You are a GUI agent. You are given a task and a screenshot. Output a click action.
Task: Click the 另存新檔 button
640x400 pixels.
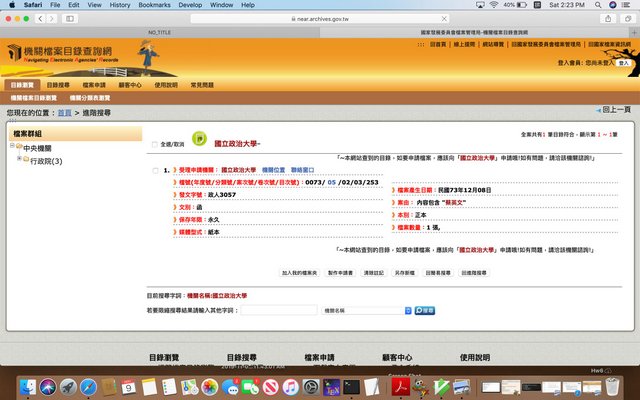404,273
